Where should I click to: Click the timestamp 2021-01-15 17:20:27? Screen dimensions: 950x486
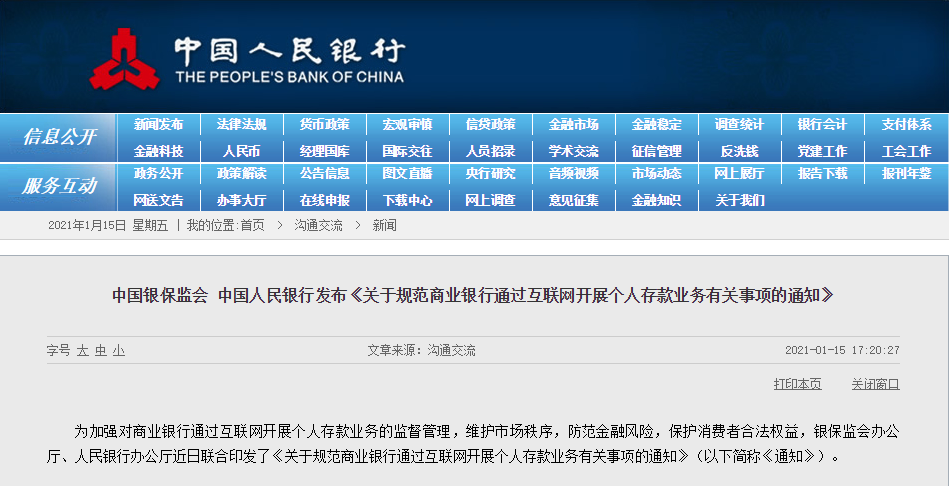(x=842, y=350)
